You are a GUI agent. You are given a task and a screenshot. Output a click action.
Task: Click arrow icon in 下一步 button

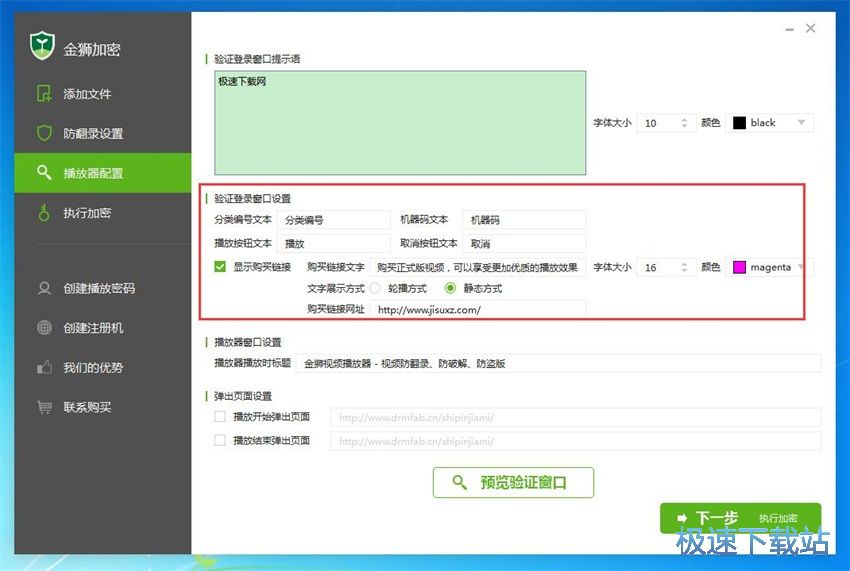[681, 518]
